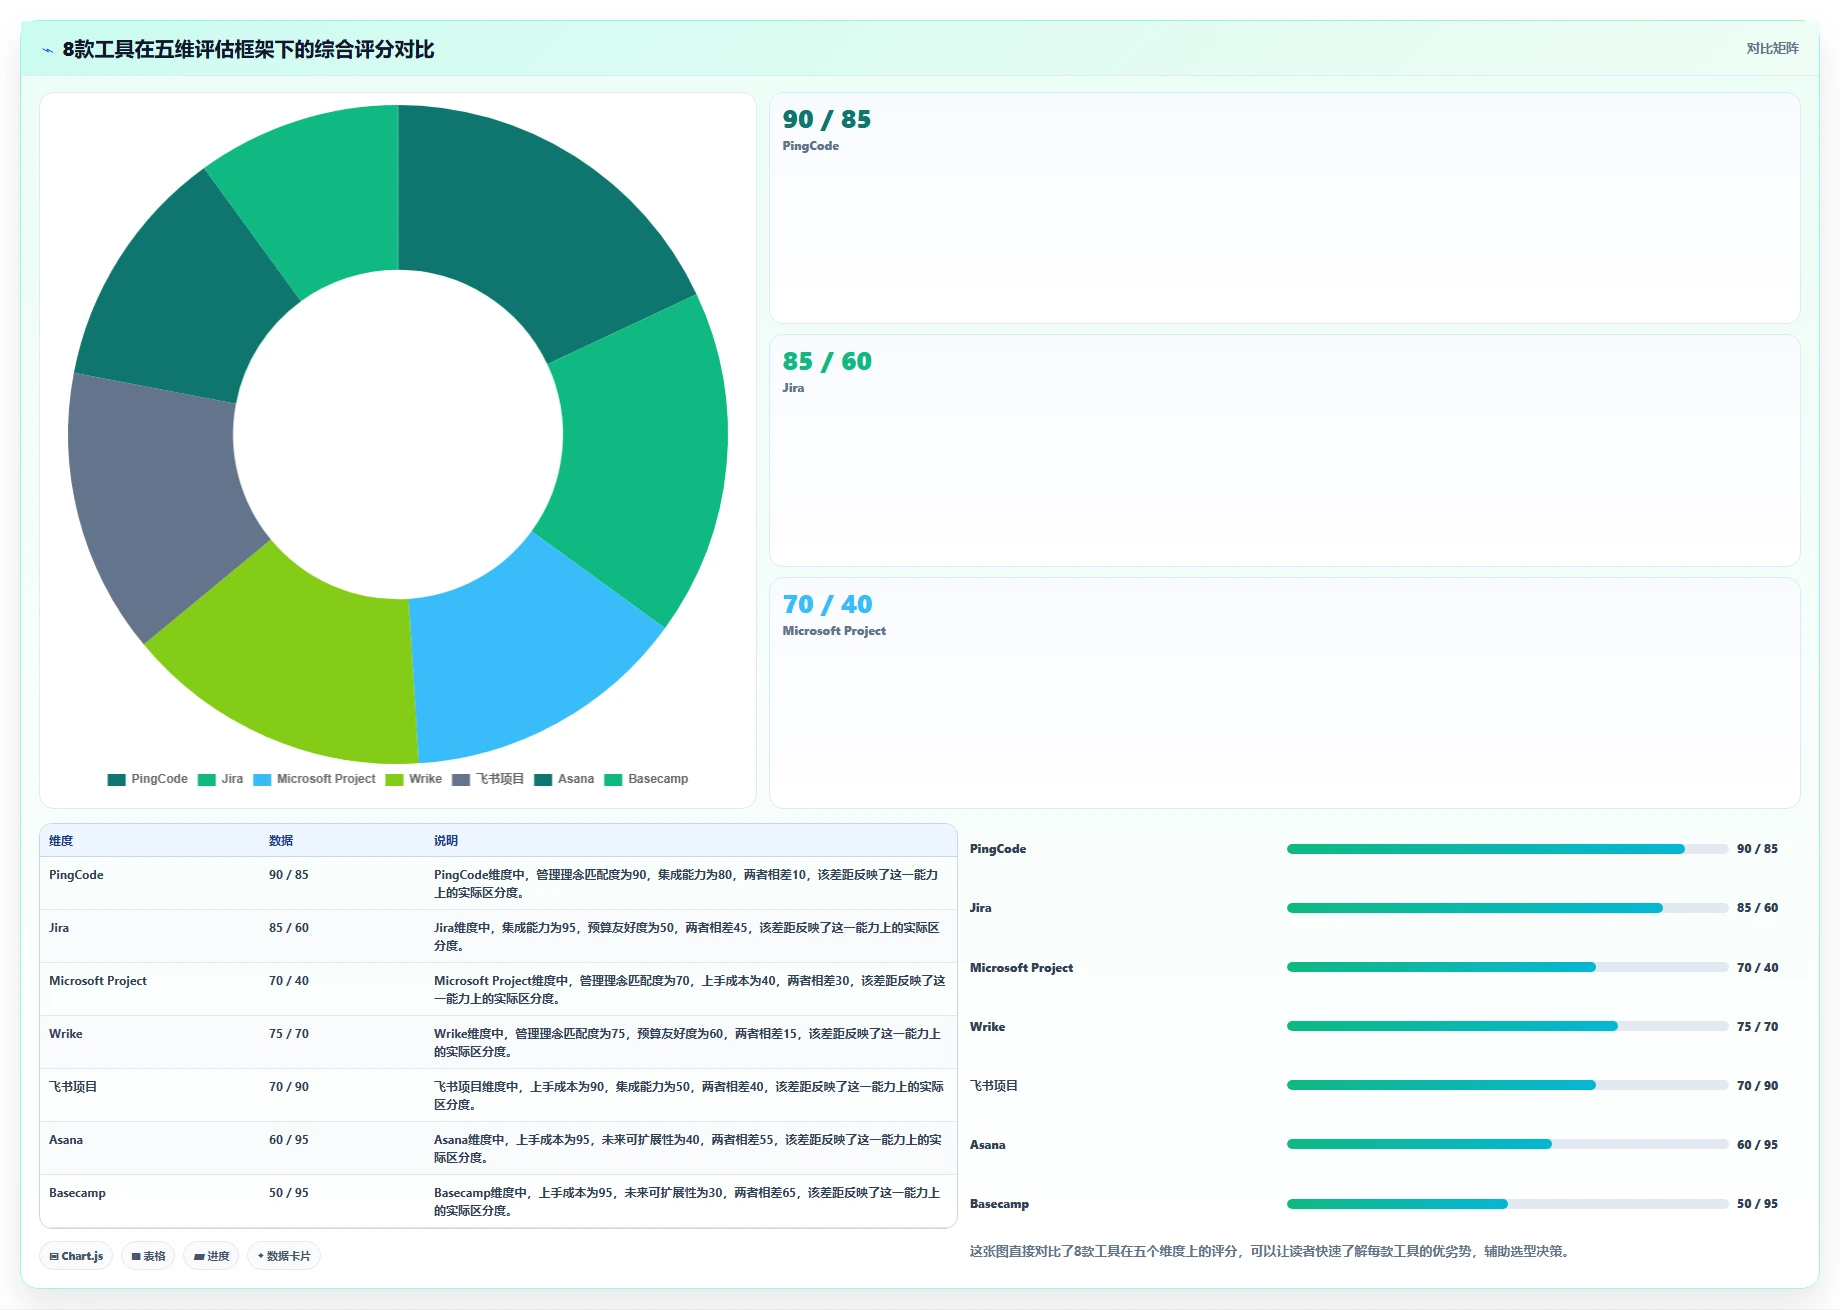
Task: Toggle Basecamp legend item visibility
Action: pos(646,779)
